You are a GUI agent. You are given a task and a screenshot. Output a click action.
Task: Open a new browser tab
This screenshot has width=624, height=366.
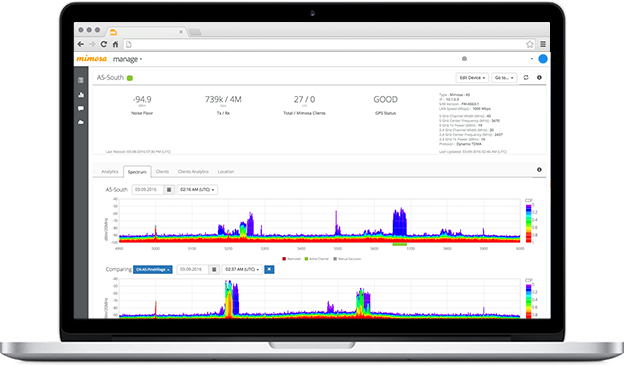pos(195,32)
